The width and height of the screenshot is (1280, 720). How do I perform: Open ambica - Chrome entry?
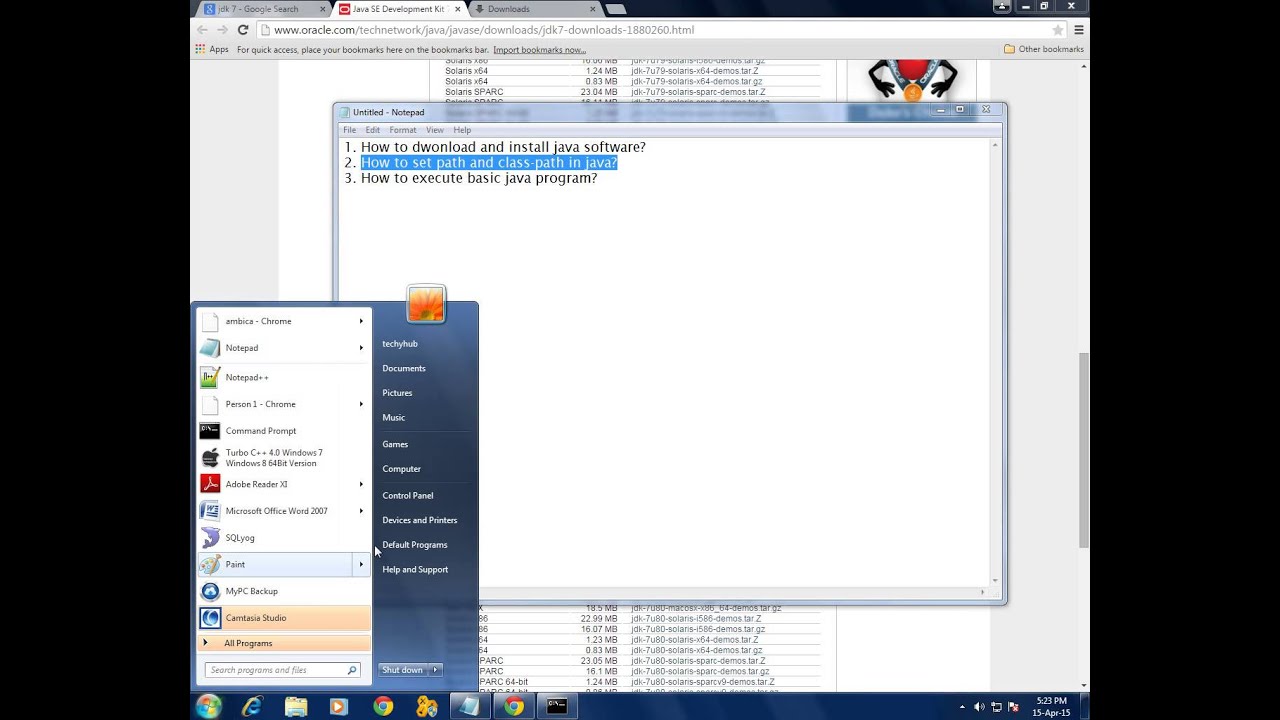tap(285, 321)
